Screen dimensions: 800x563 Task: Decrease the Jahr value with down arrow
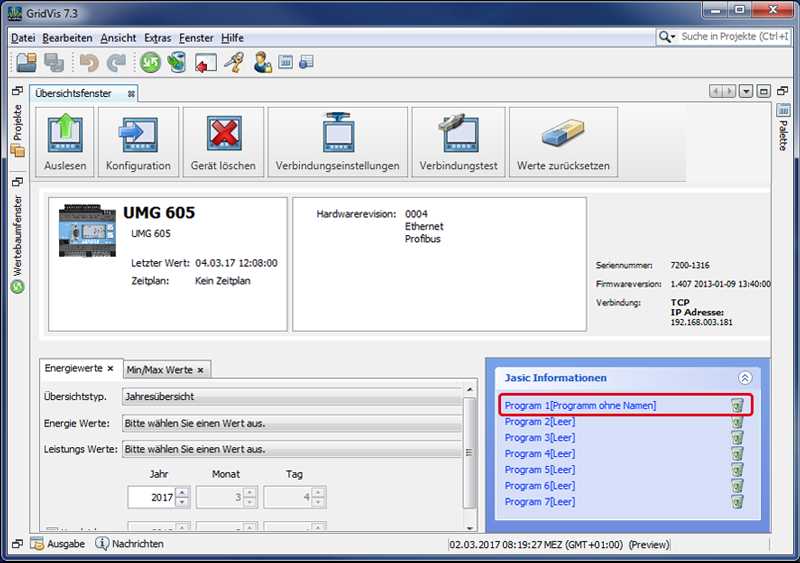point(182,502)
